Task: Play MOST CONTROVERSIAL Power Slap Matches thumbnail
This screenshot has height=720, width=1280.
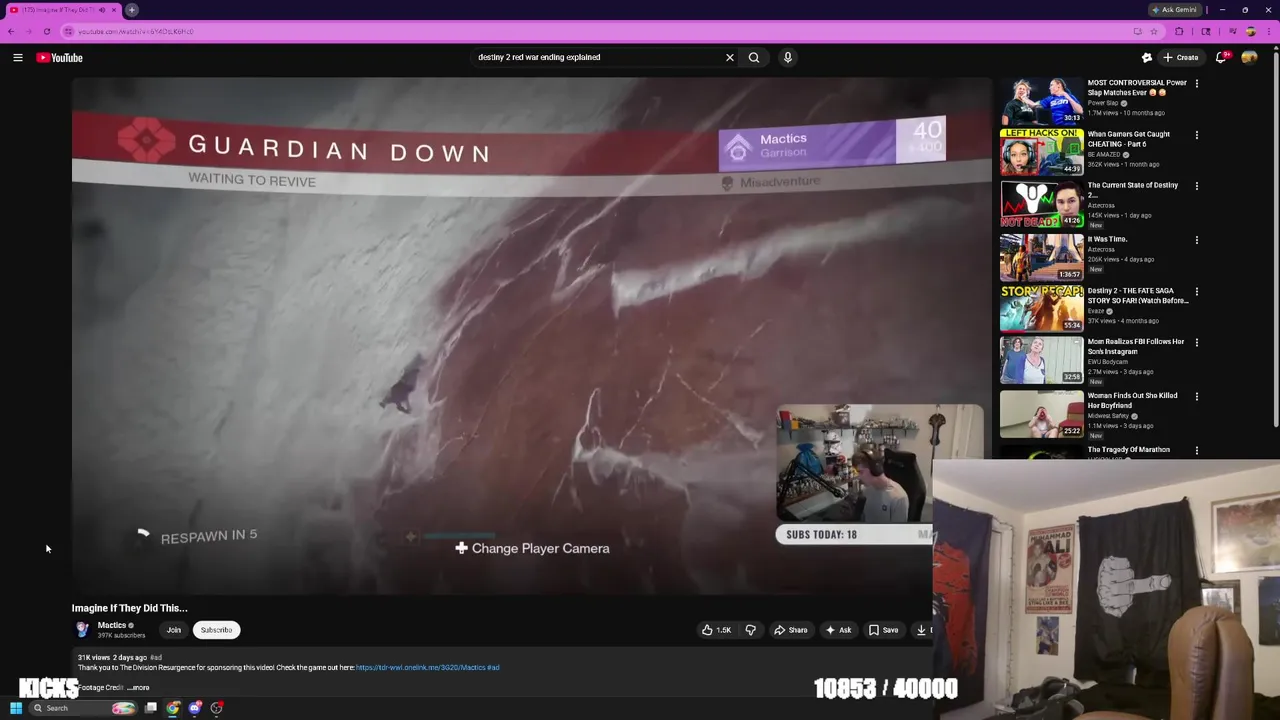Action: (1041, 101)
